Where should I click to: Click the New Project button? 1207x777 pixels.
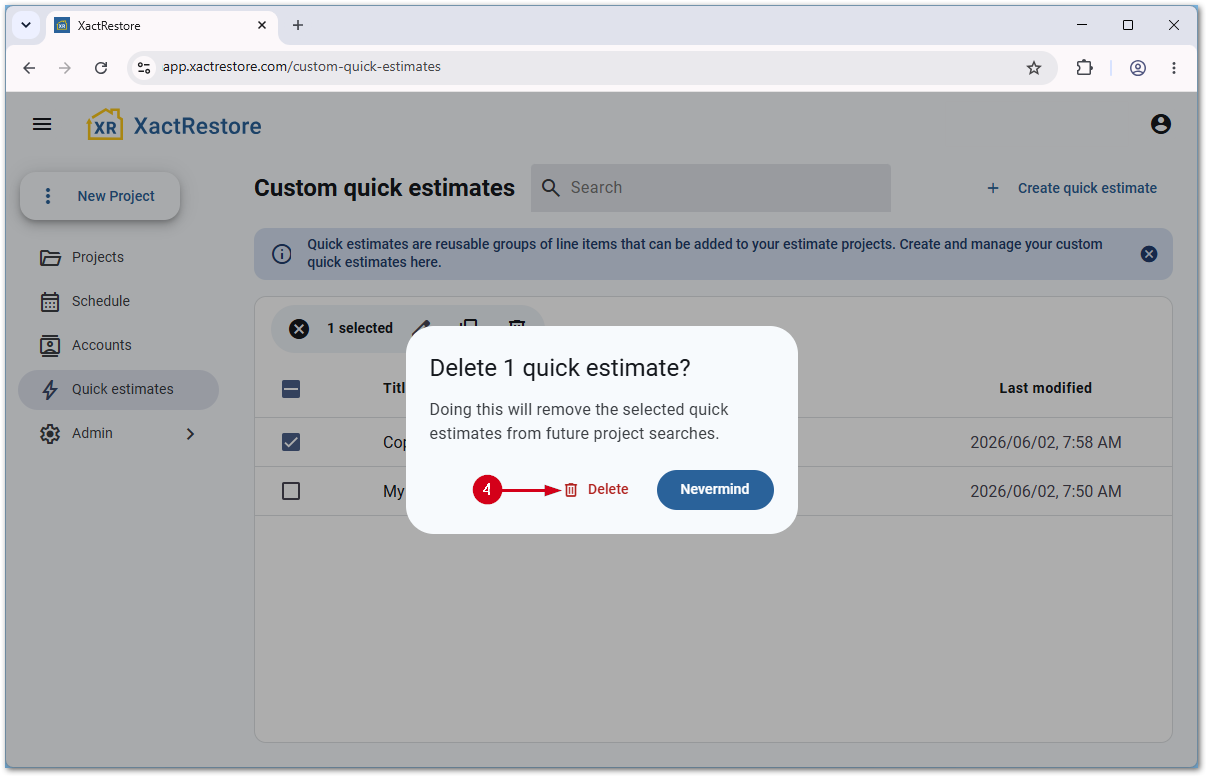(x=100, y=196)
